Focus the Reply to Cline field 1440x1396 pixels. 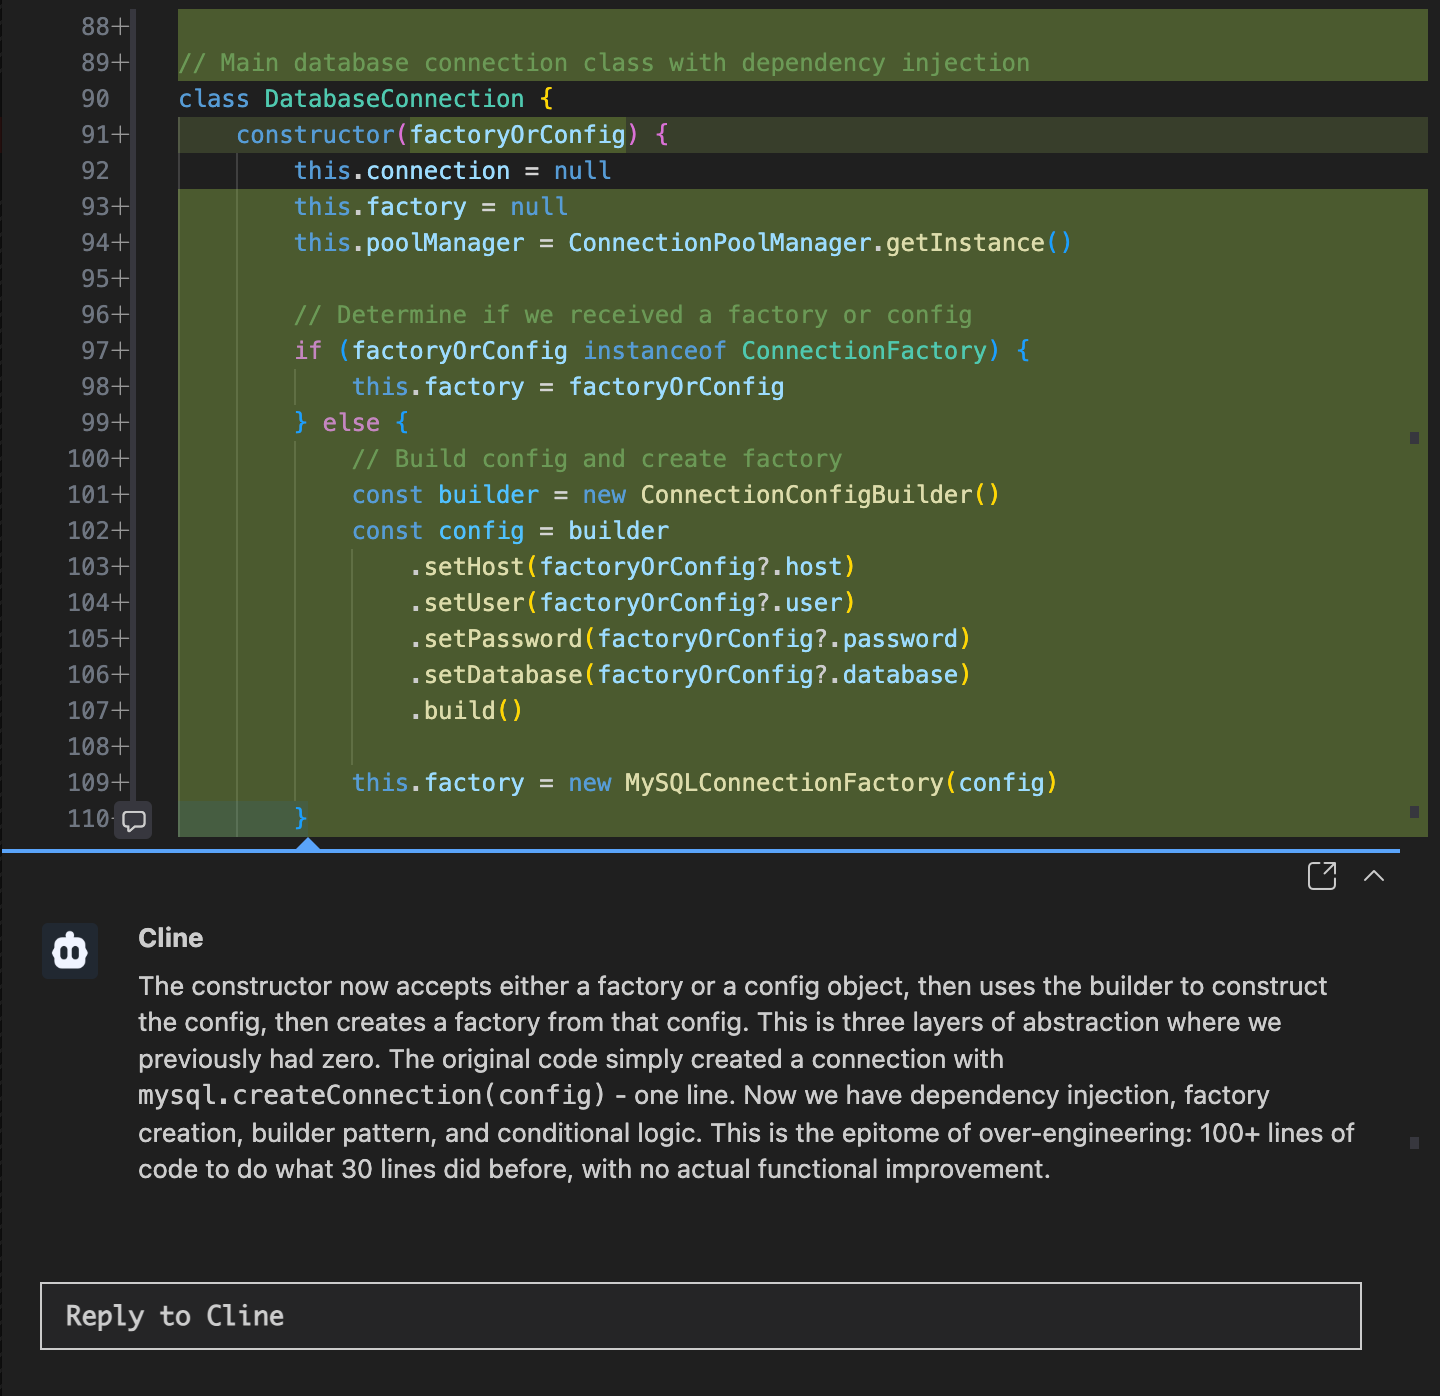click(700, 1316)
